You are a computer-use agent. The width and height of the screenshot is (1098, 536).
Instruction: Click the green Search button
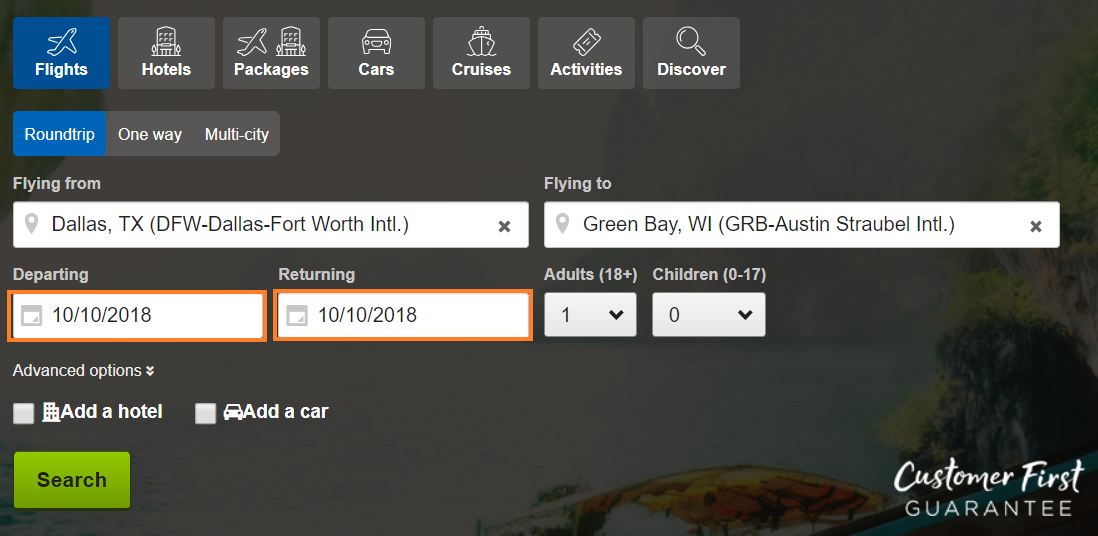pyautogui.click(x=72, y=480)
